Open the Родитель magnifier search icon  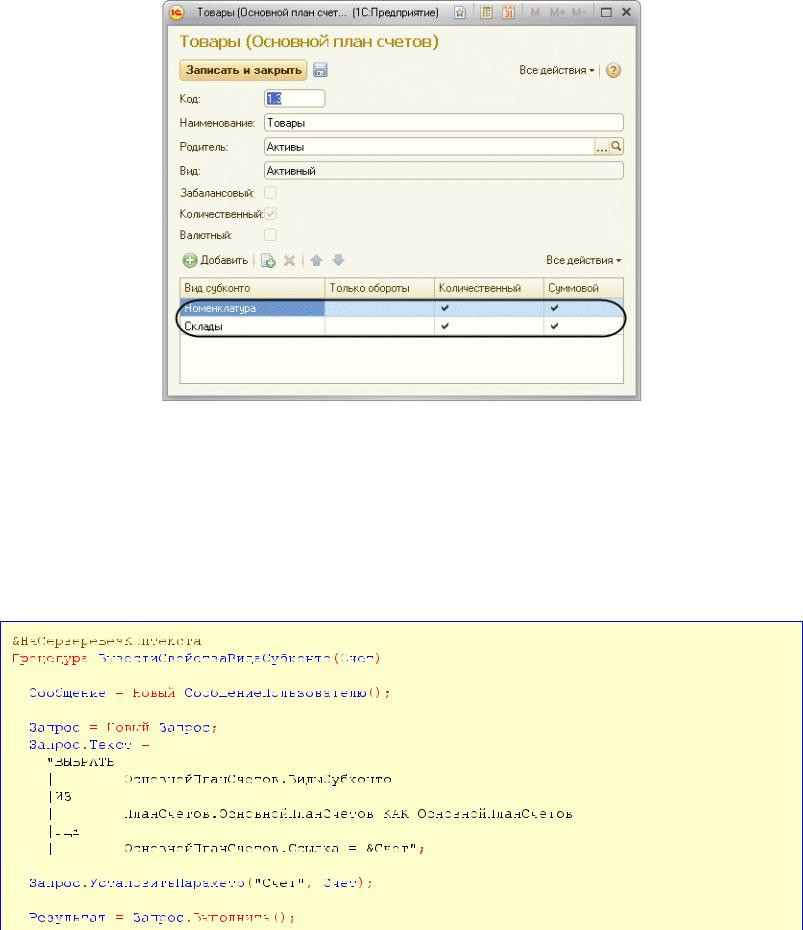[616, 146]
